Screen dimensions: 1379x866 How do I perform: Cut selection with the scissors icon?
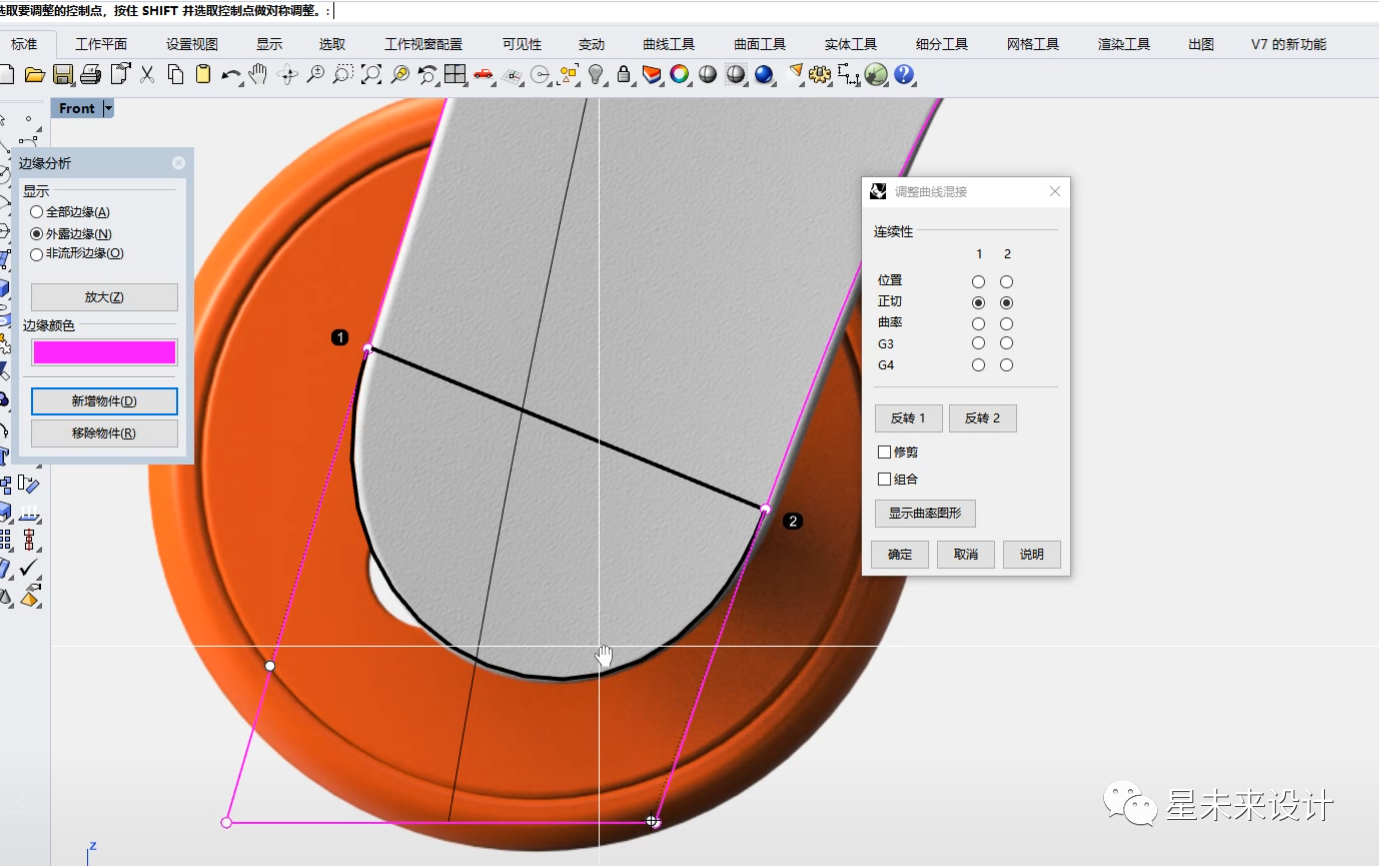[147, 75]
